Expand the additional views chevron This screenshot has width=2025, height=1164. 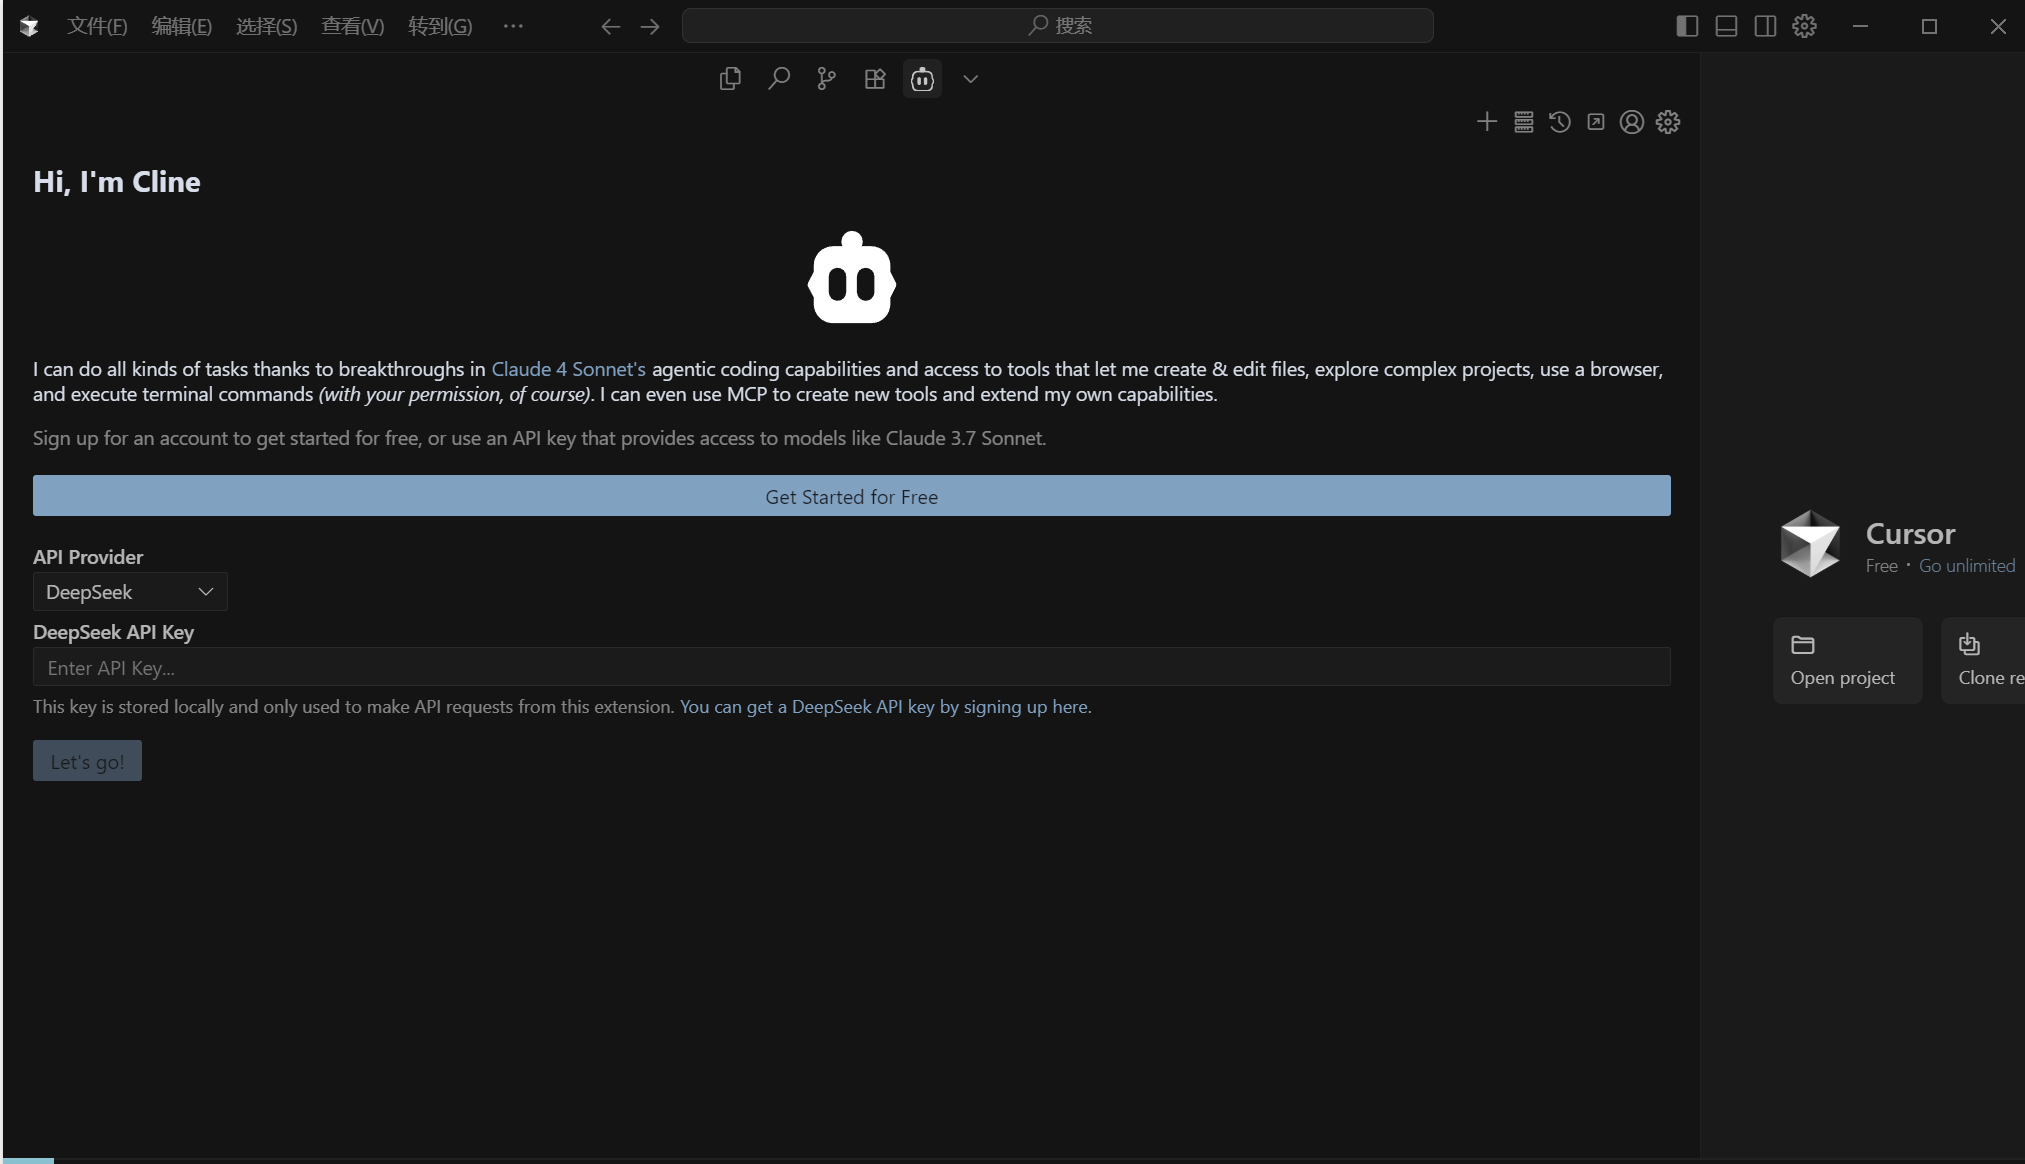point(970,79)
